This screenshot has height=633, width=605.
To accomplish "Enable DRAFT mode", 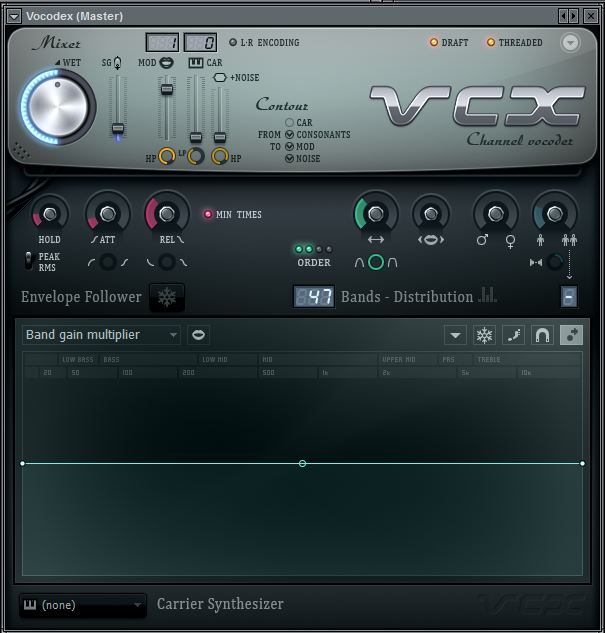I will (x=434, y=43).
